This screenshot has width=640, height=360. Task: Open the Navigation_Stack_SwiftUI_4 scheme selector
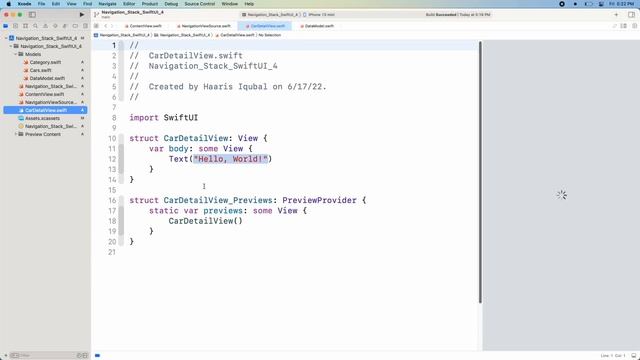tap(270, 15)
